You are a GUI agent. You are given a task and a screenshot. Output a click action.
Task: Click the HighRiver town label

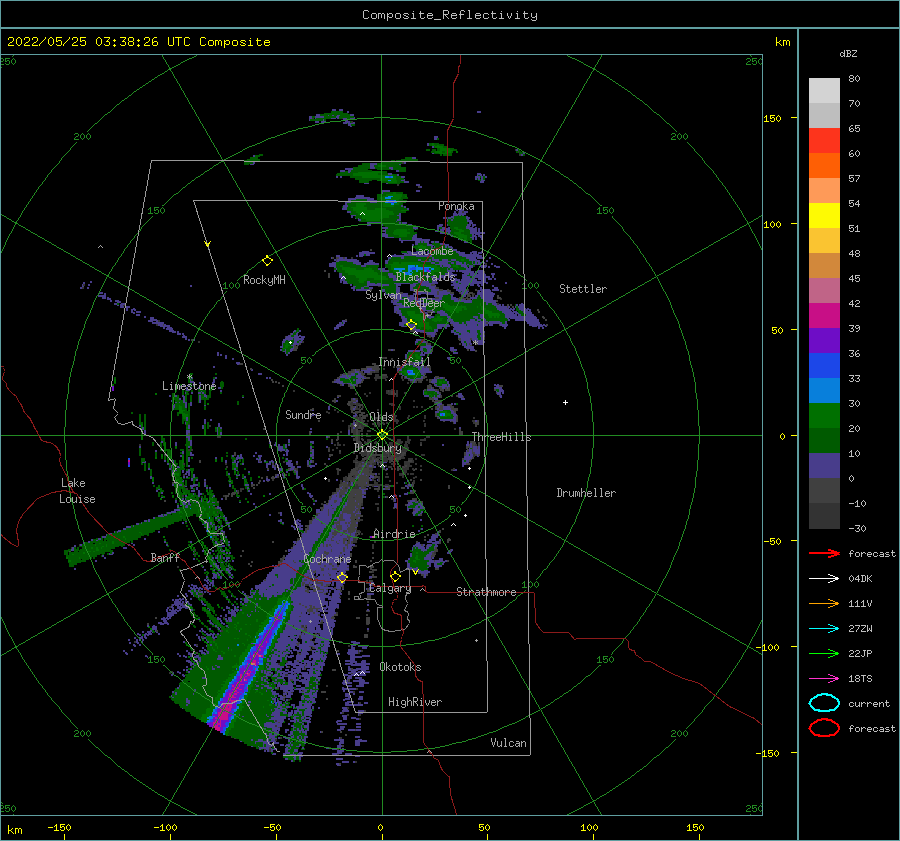point(415,702)
